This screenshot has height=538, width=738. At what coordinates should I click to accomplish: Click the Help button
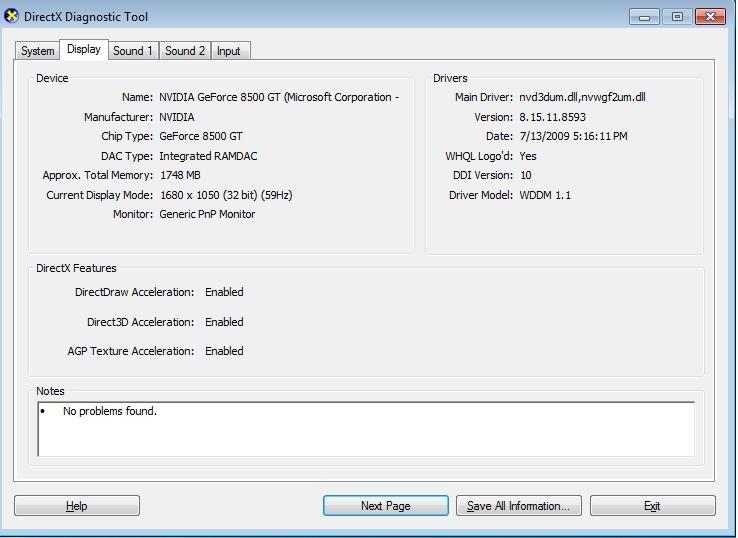click(77, 506)
